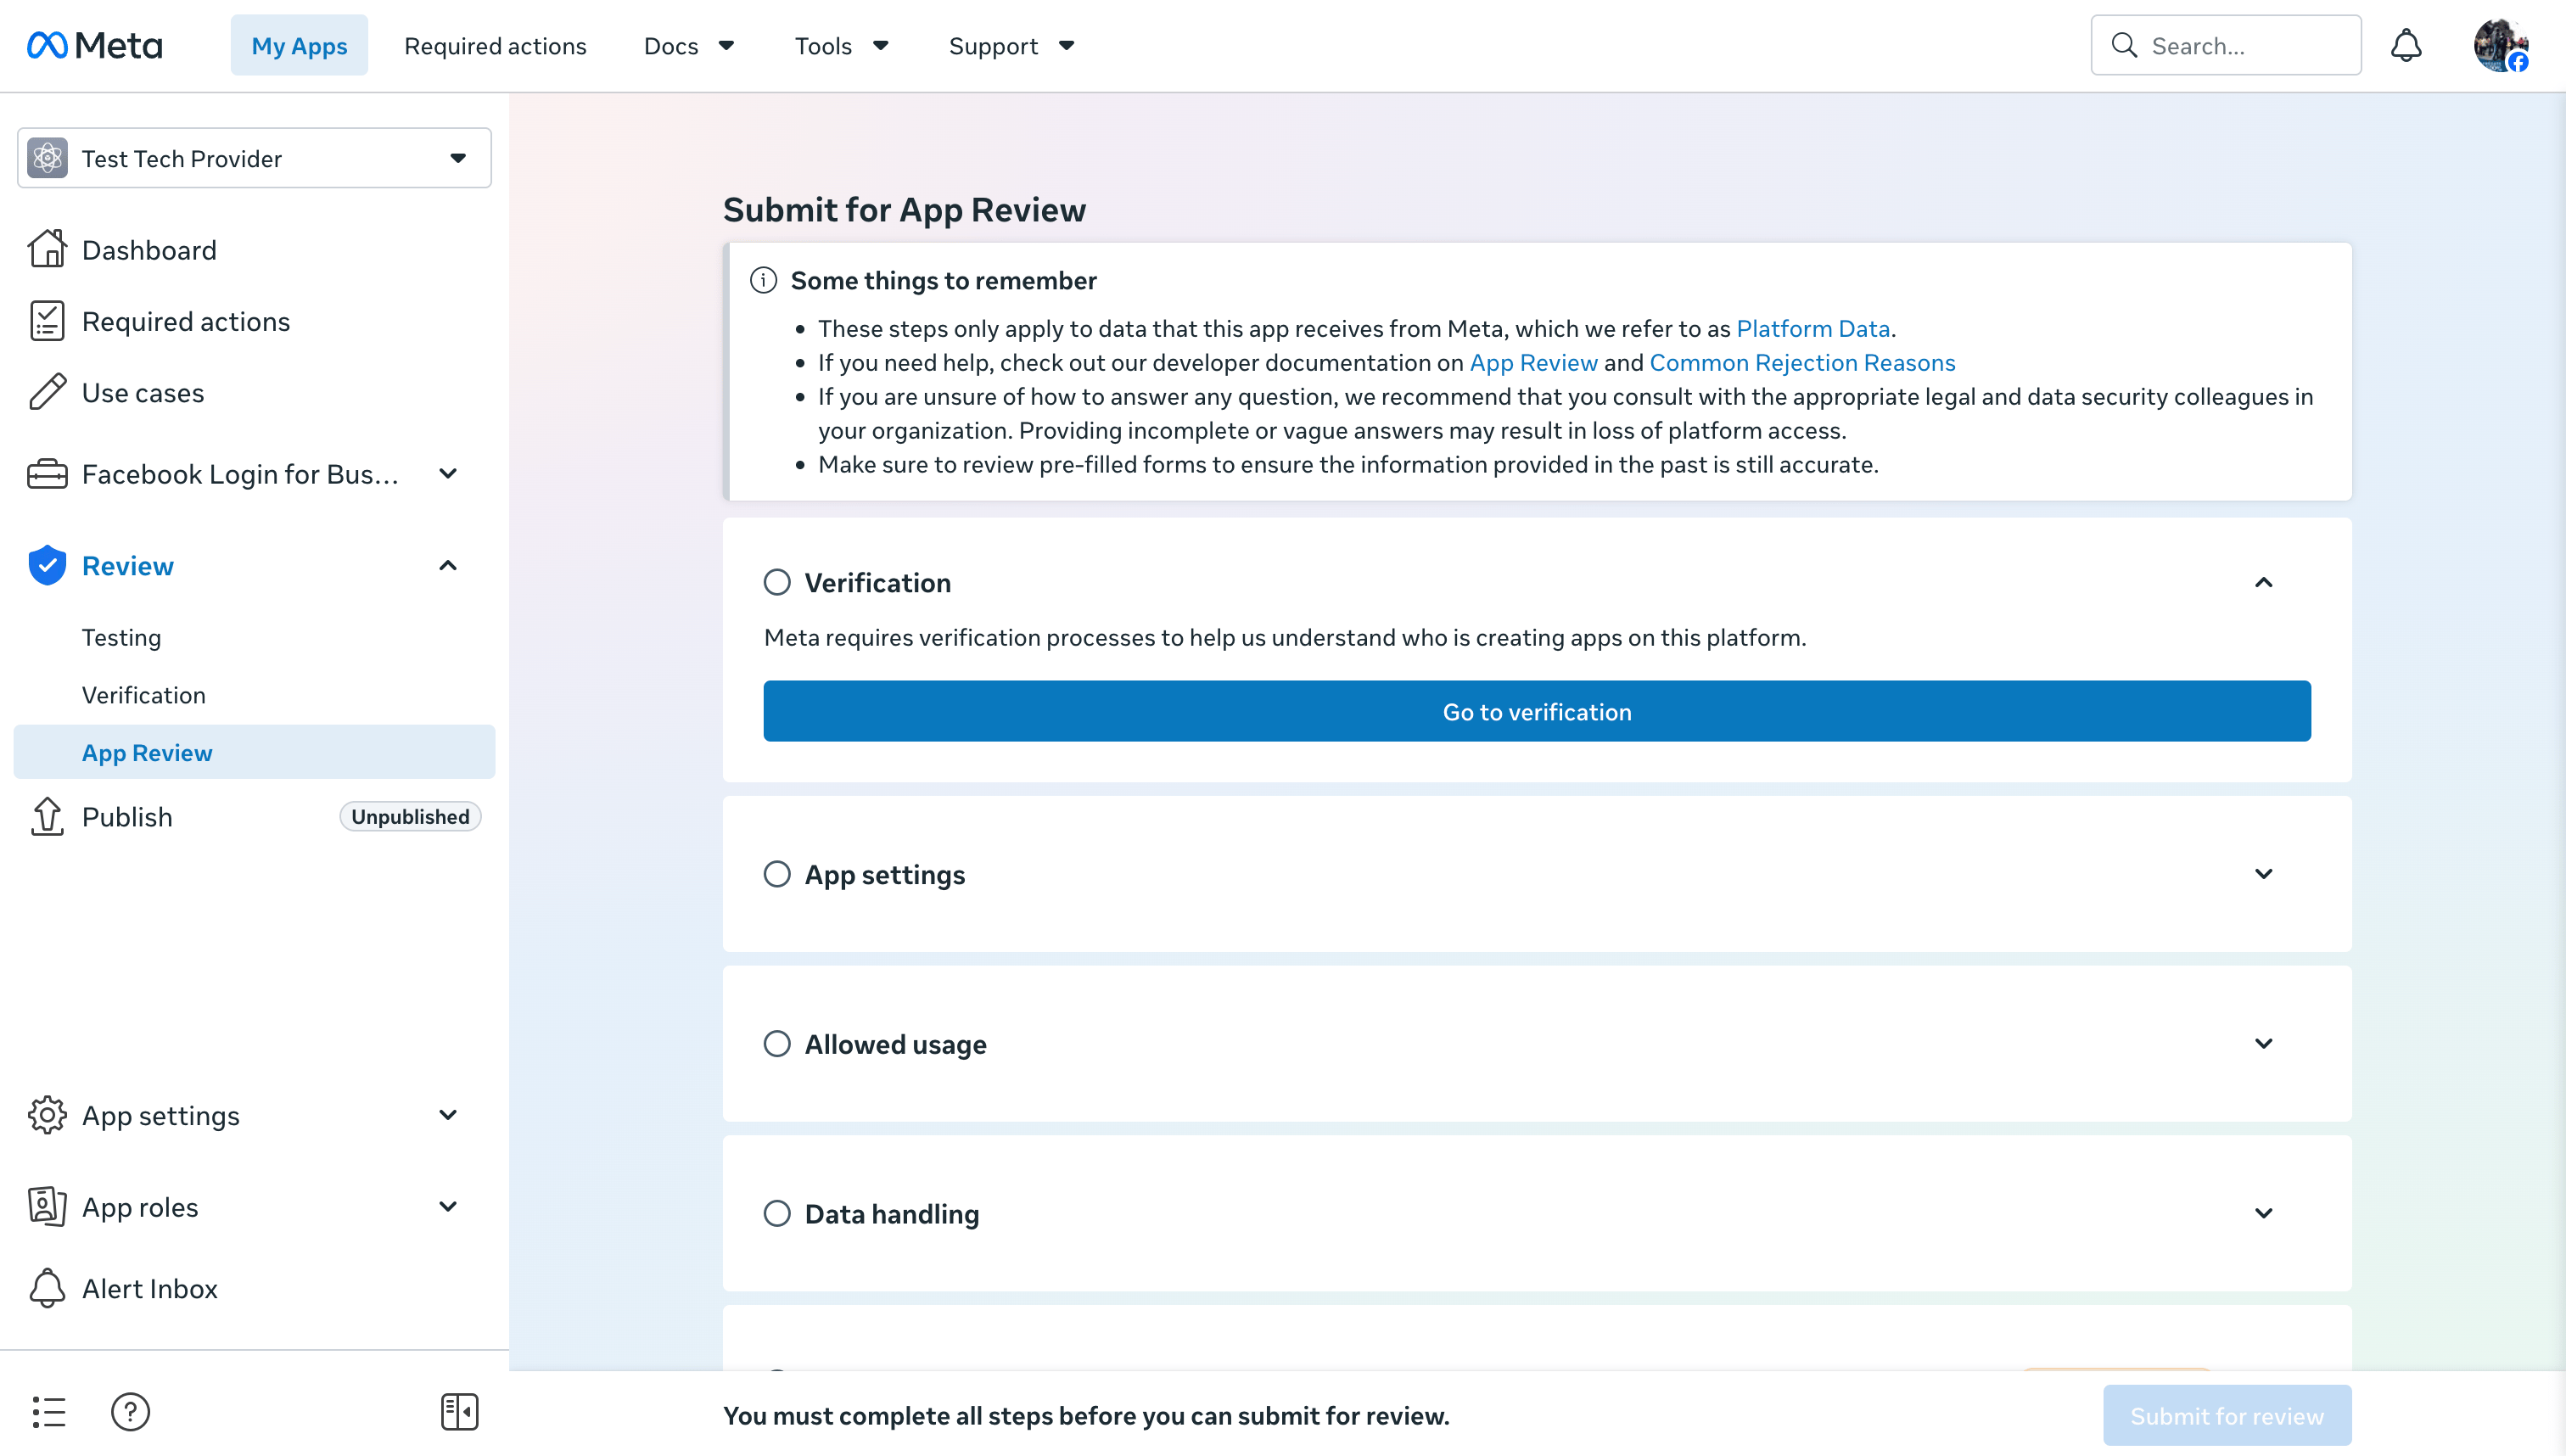Expand the Data handling card chevron
Viewport: 2566px width, 1456px height.
pos(2264,1213)
